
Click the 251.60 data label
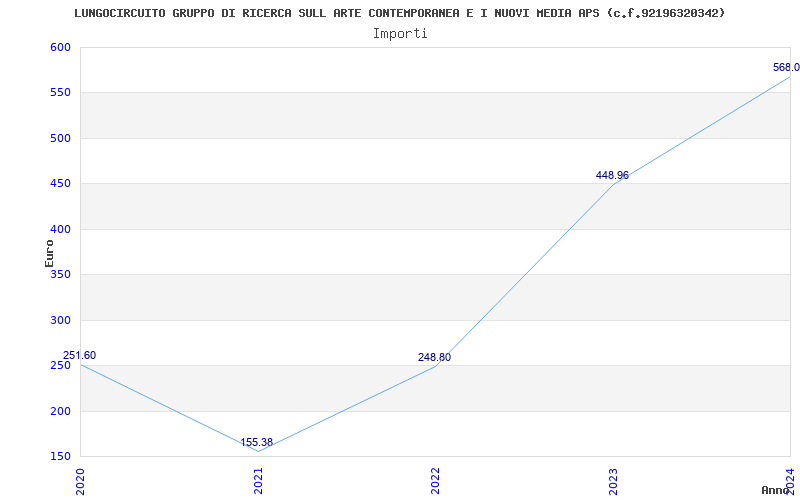click(79, 356)
